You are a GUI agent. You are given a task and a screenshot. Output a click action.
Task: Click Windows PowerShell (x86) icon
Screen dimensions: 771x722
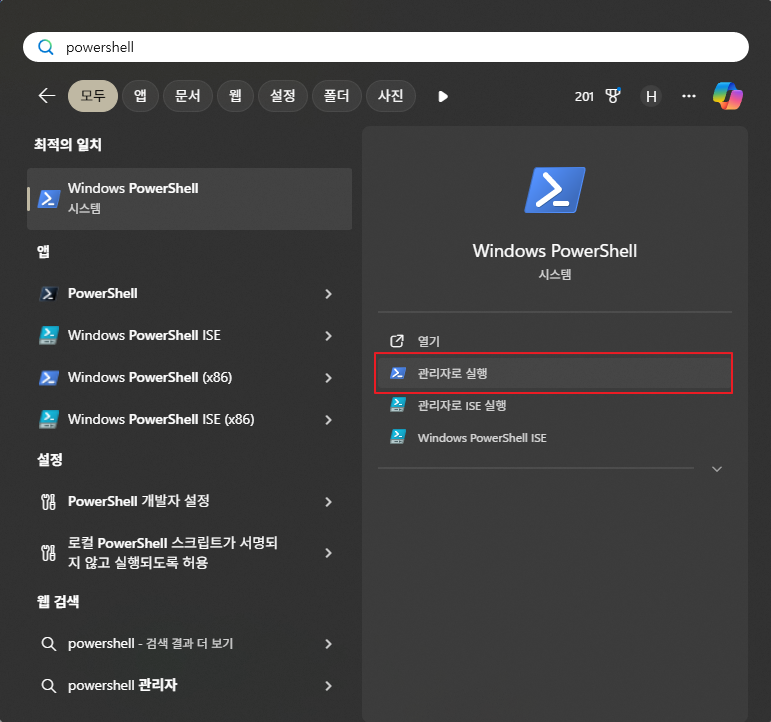(x=49, y=378)
